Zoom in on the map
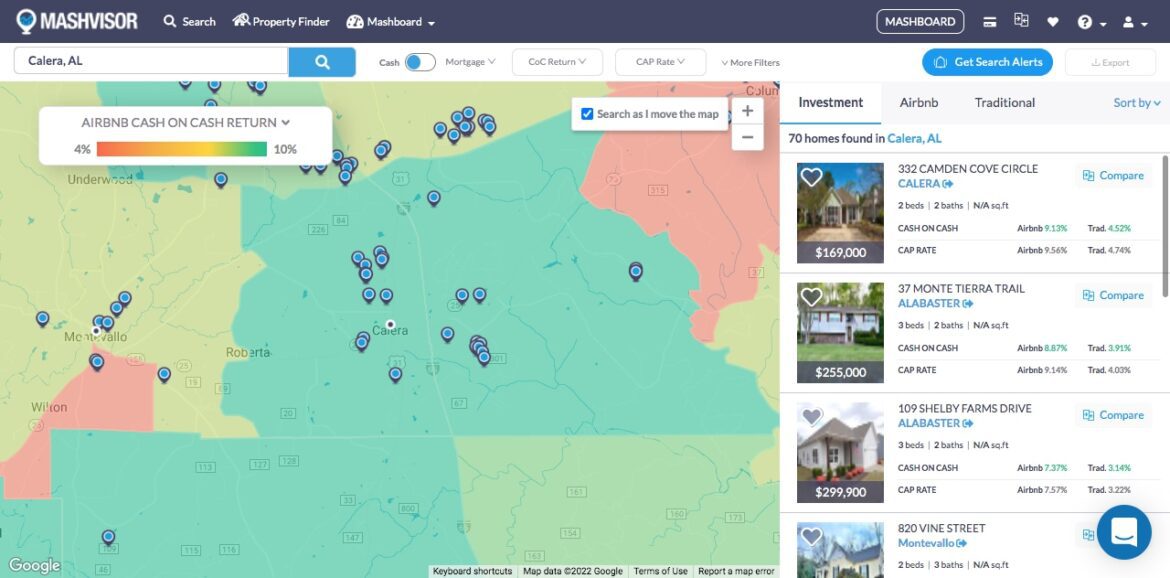 [x=747, y=111]
